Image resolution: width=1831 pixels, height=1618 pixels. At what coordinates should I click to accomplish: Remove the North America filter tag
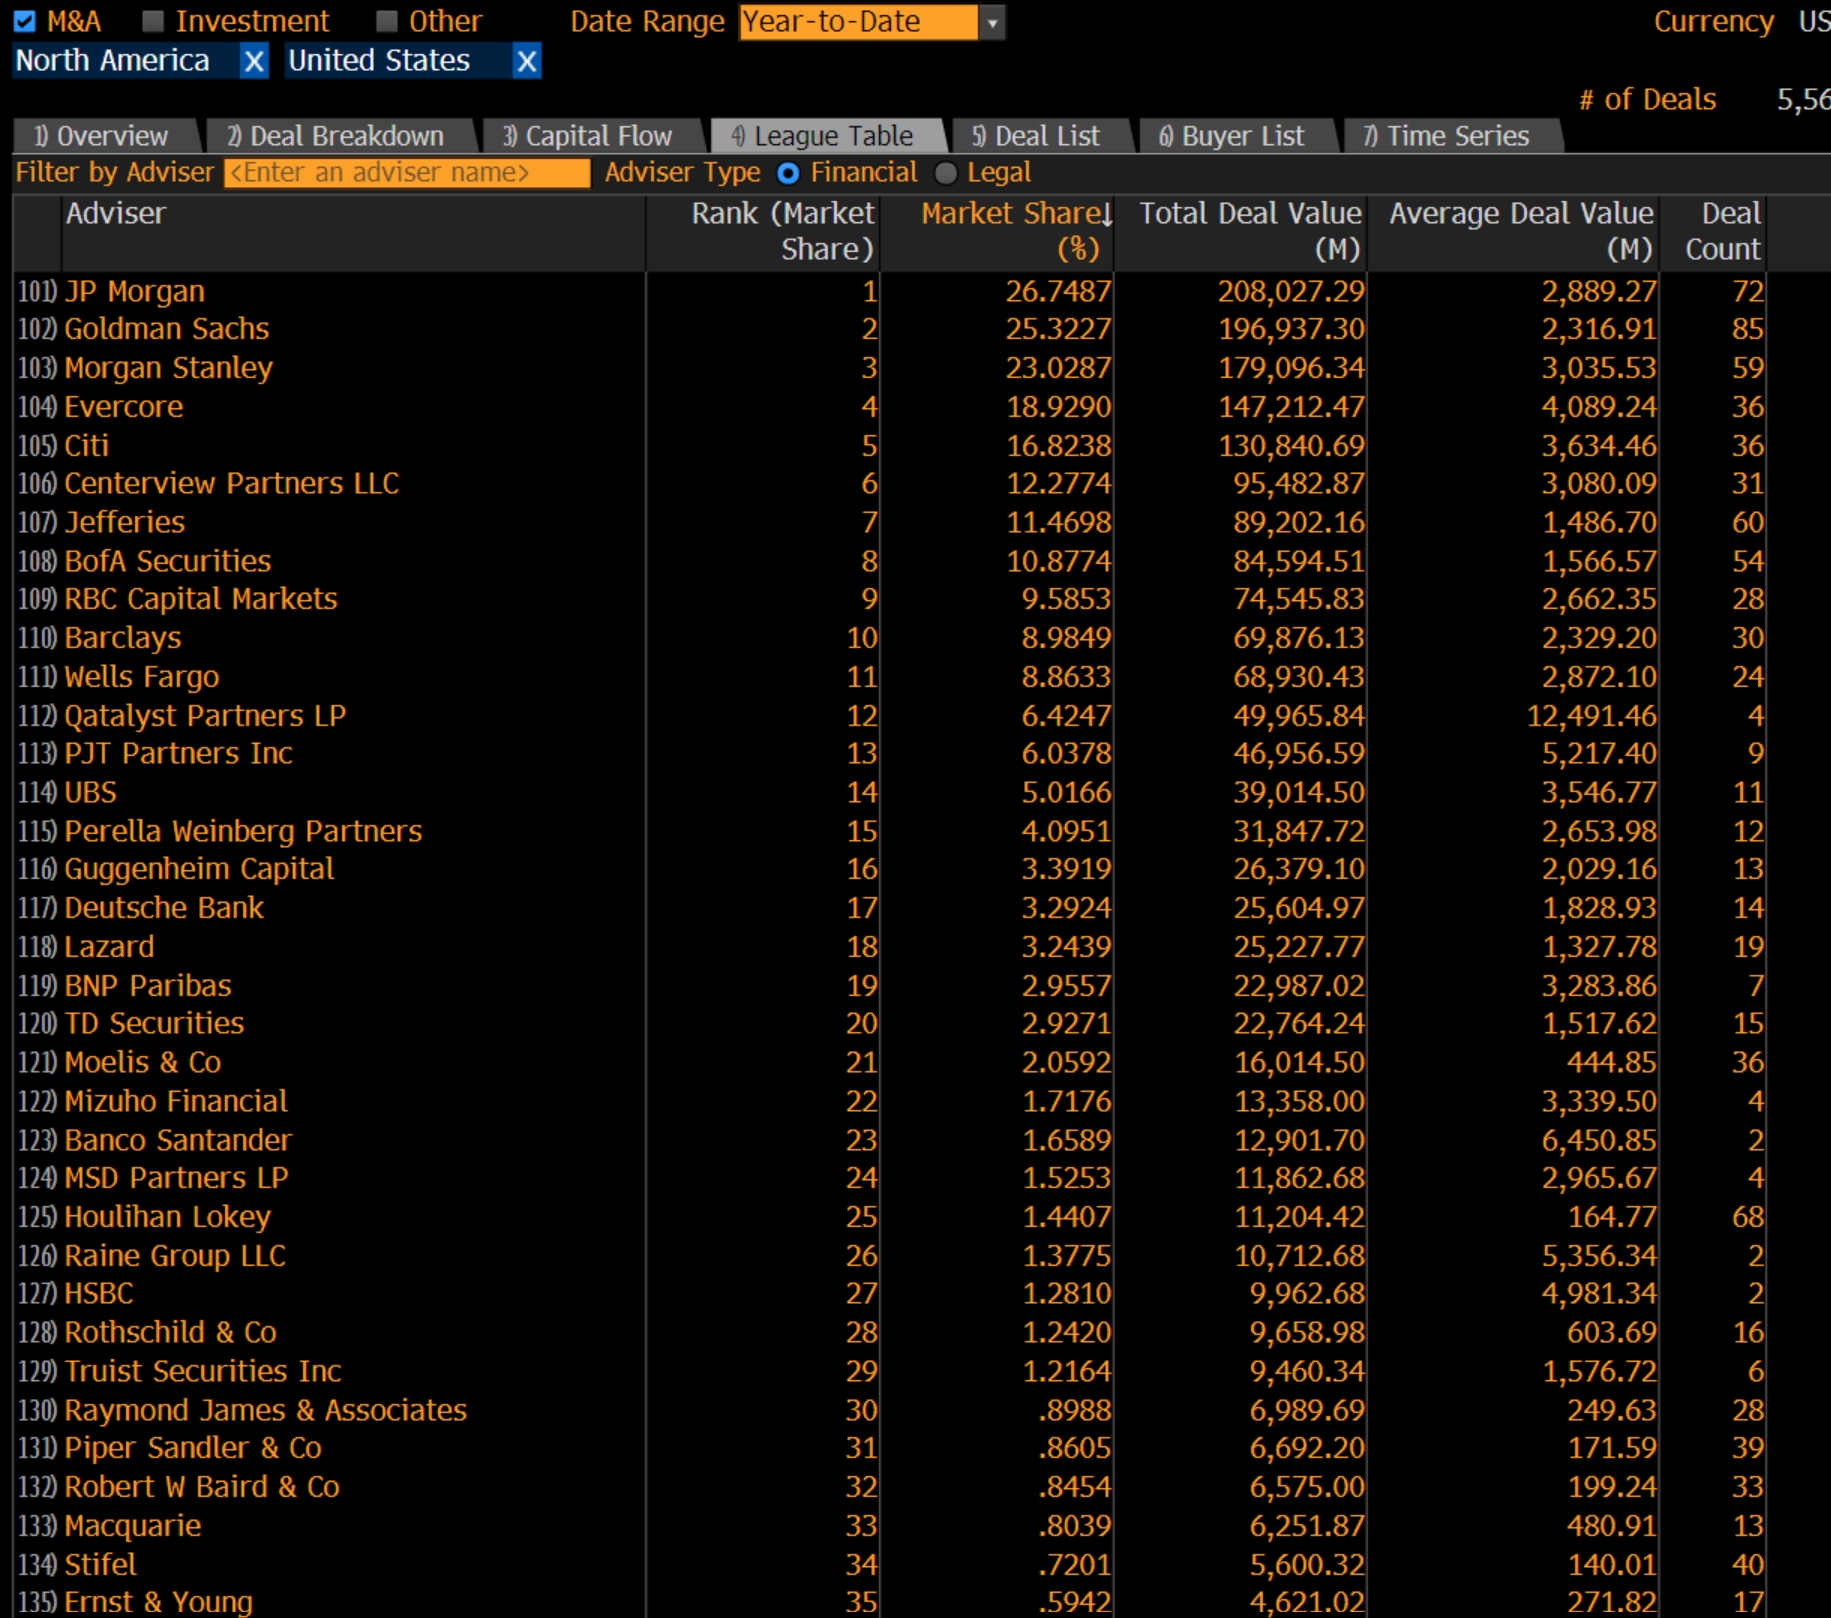point(254,62)
